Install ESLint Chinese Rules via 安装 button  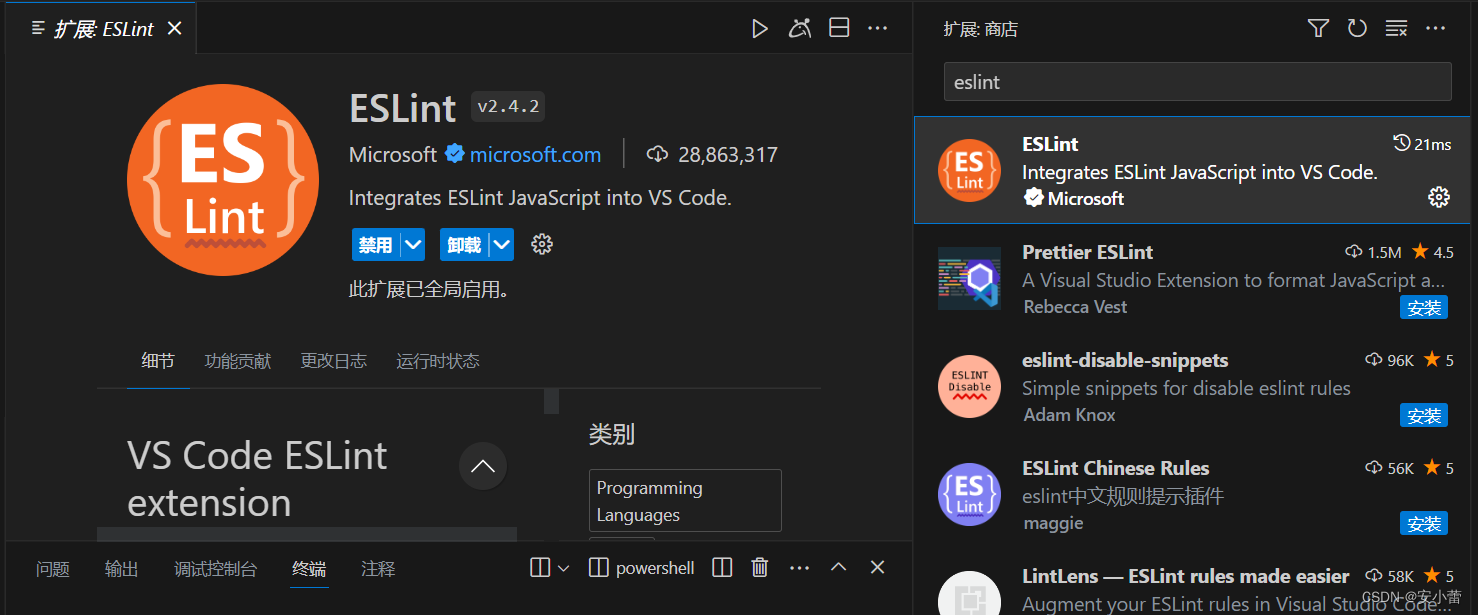coord(1424,523)
